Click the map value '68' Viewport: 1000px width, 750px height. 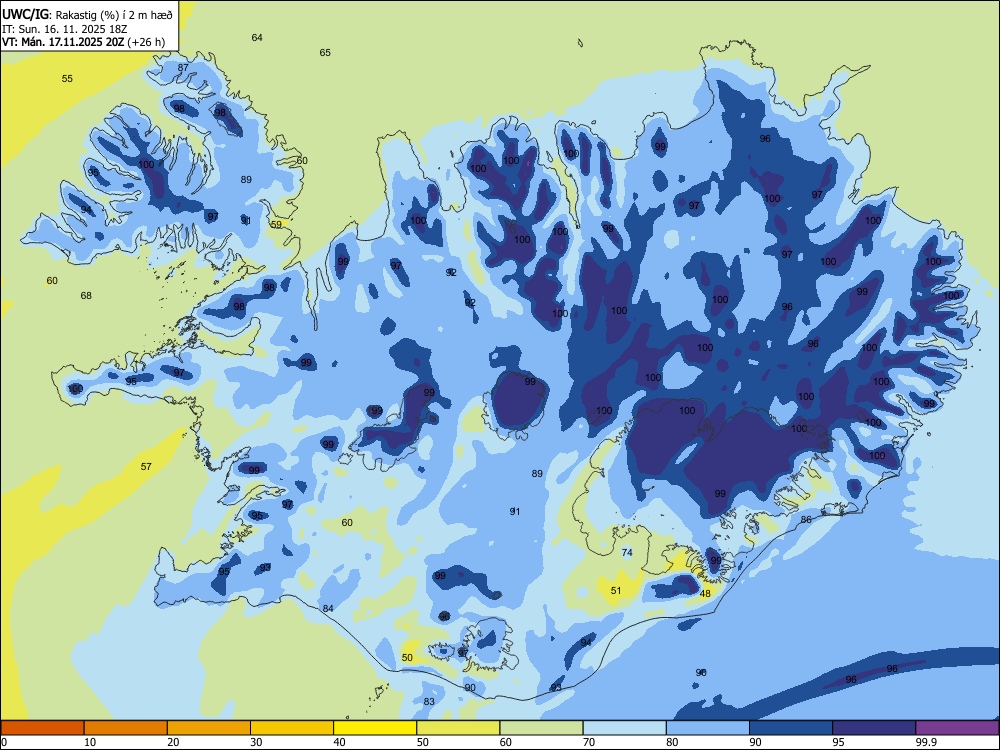pos(86,296)
